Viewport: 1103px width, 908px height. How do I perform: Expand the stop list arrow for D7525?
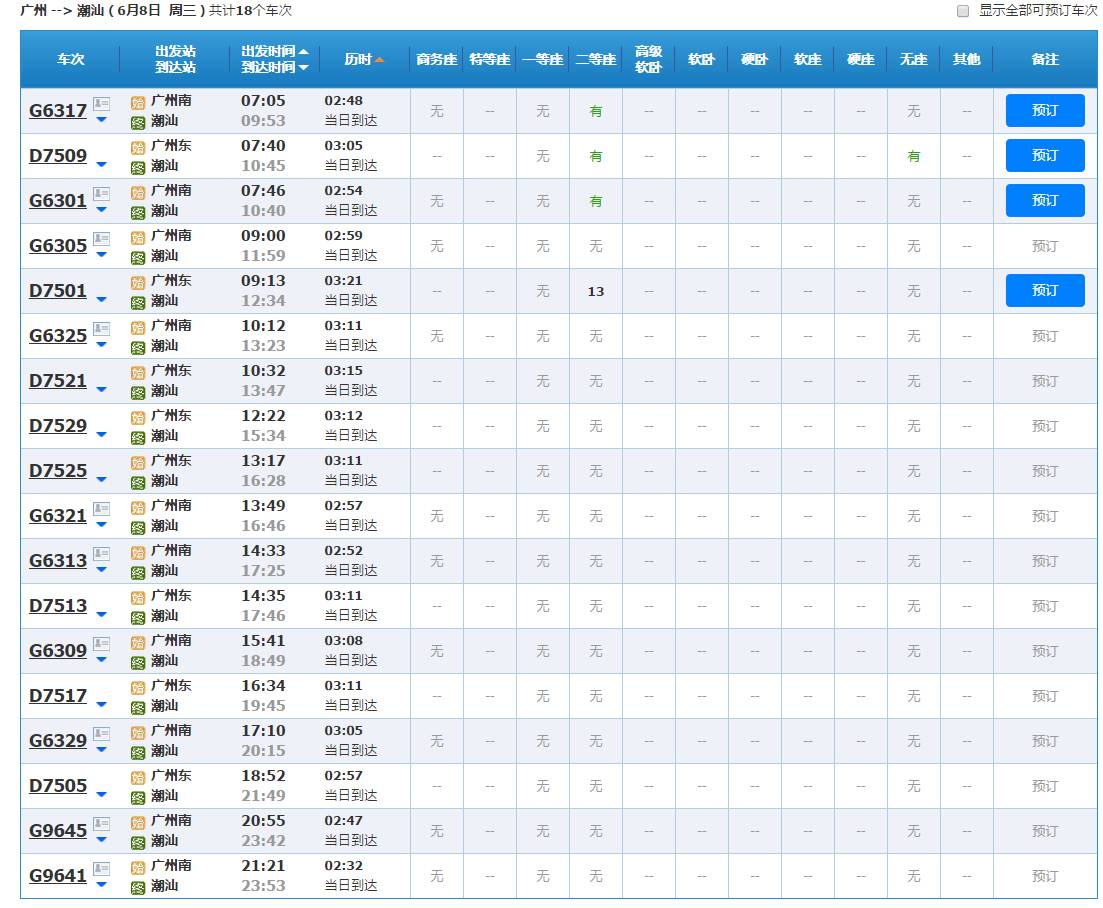click(101, 480)
